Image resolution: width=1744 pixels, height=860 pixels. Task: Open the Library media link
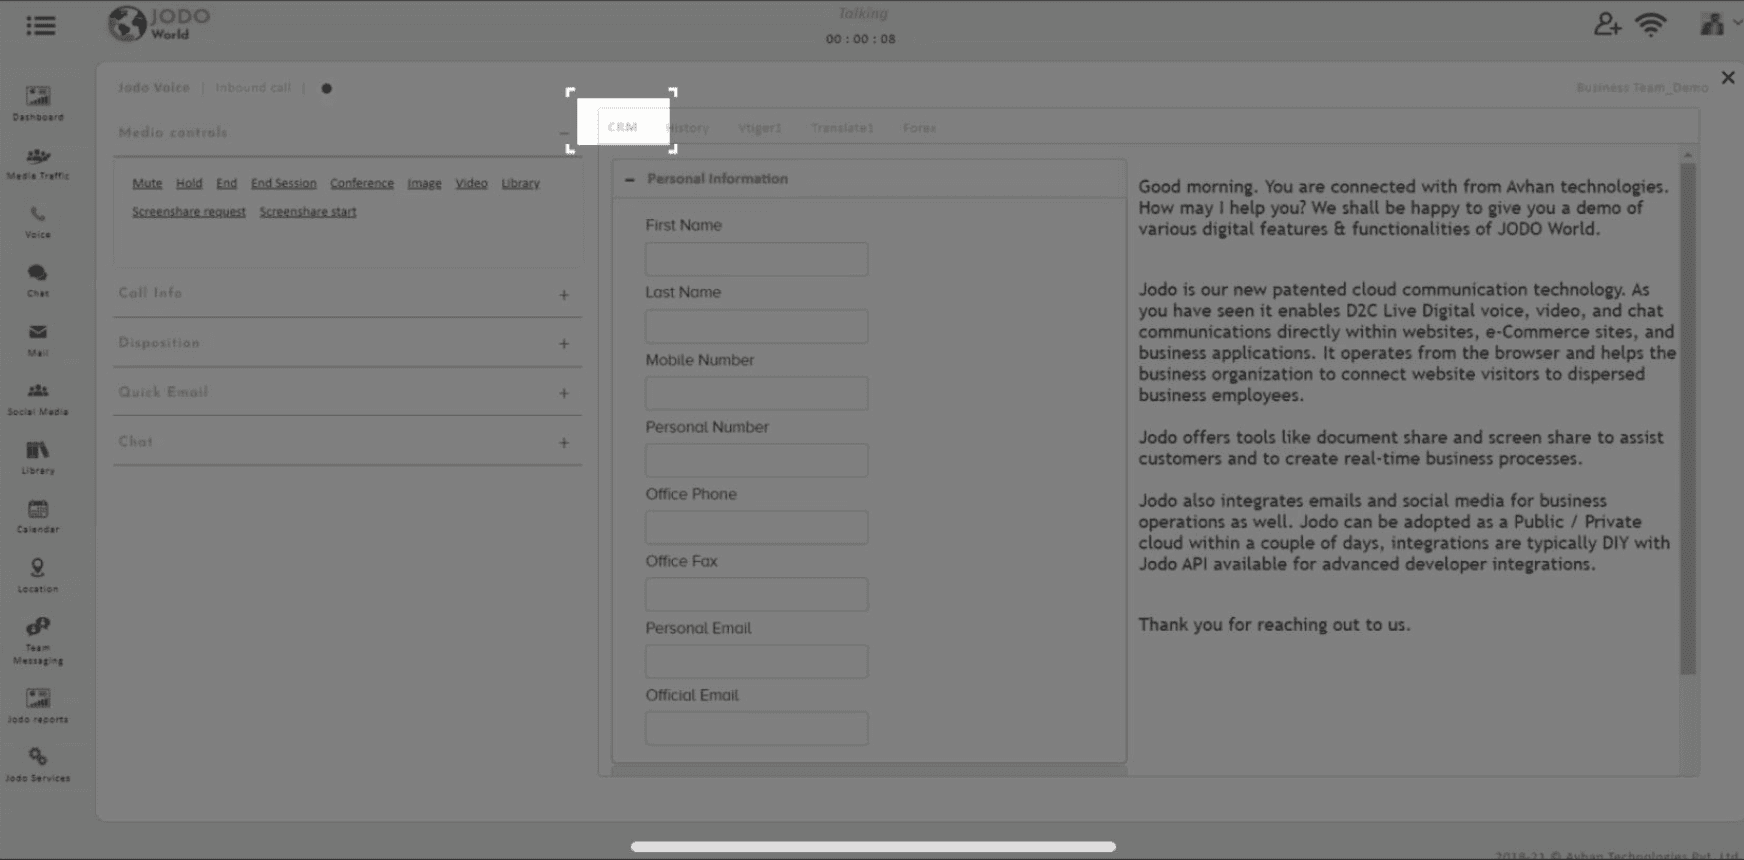click(x=520, y=184)
